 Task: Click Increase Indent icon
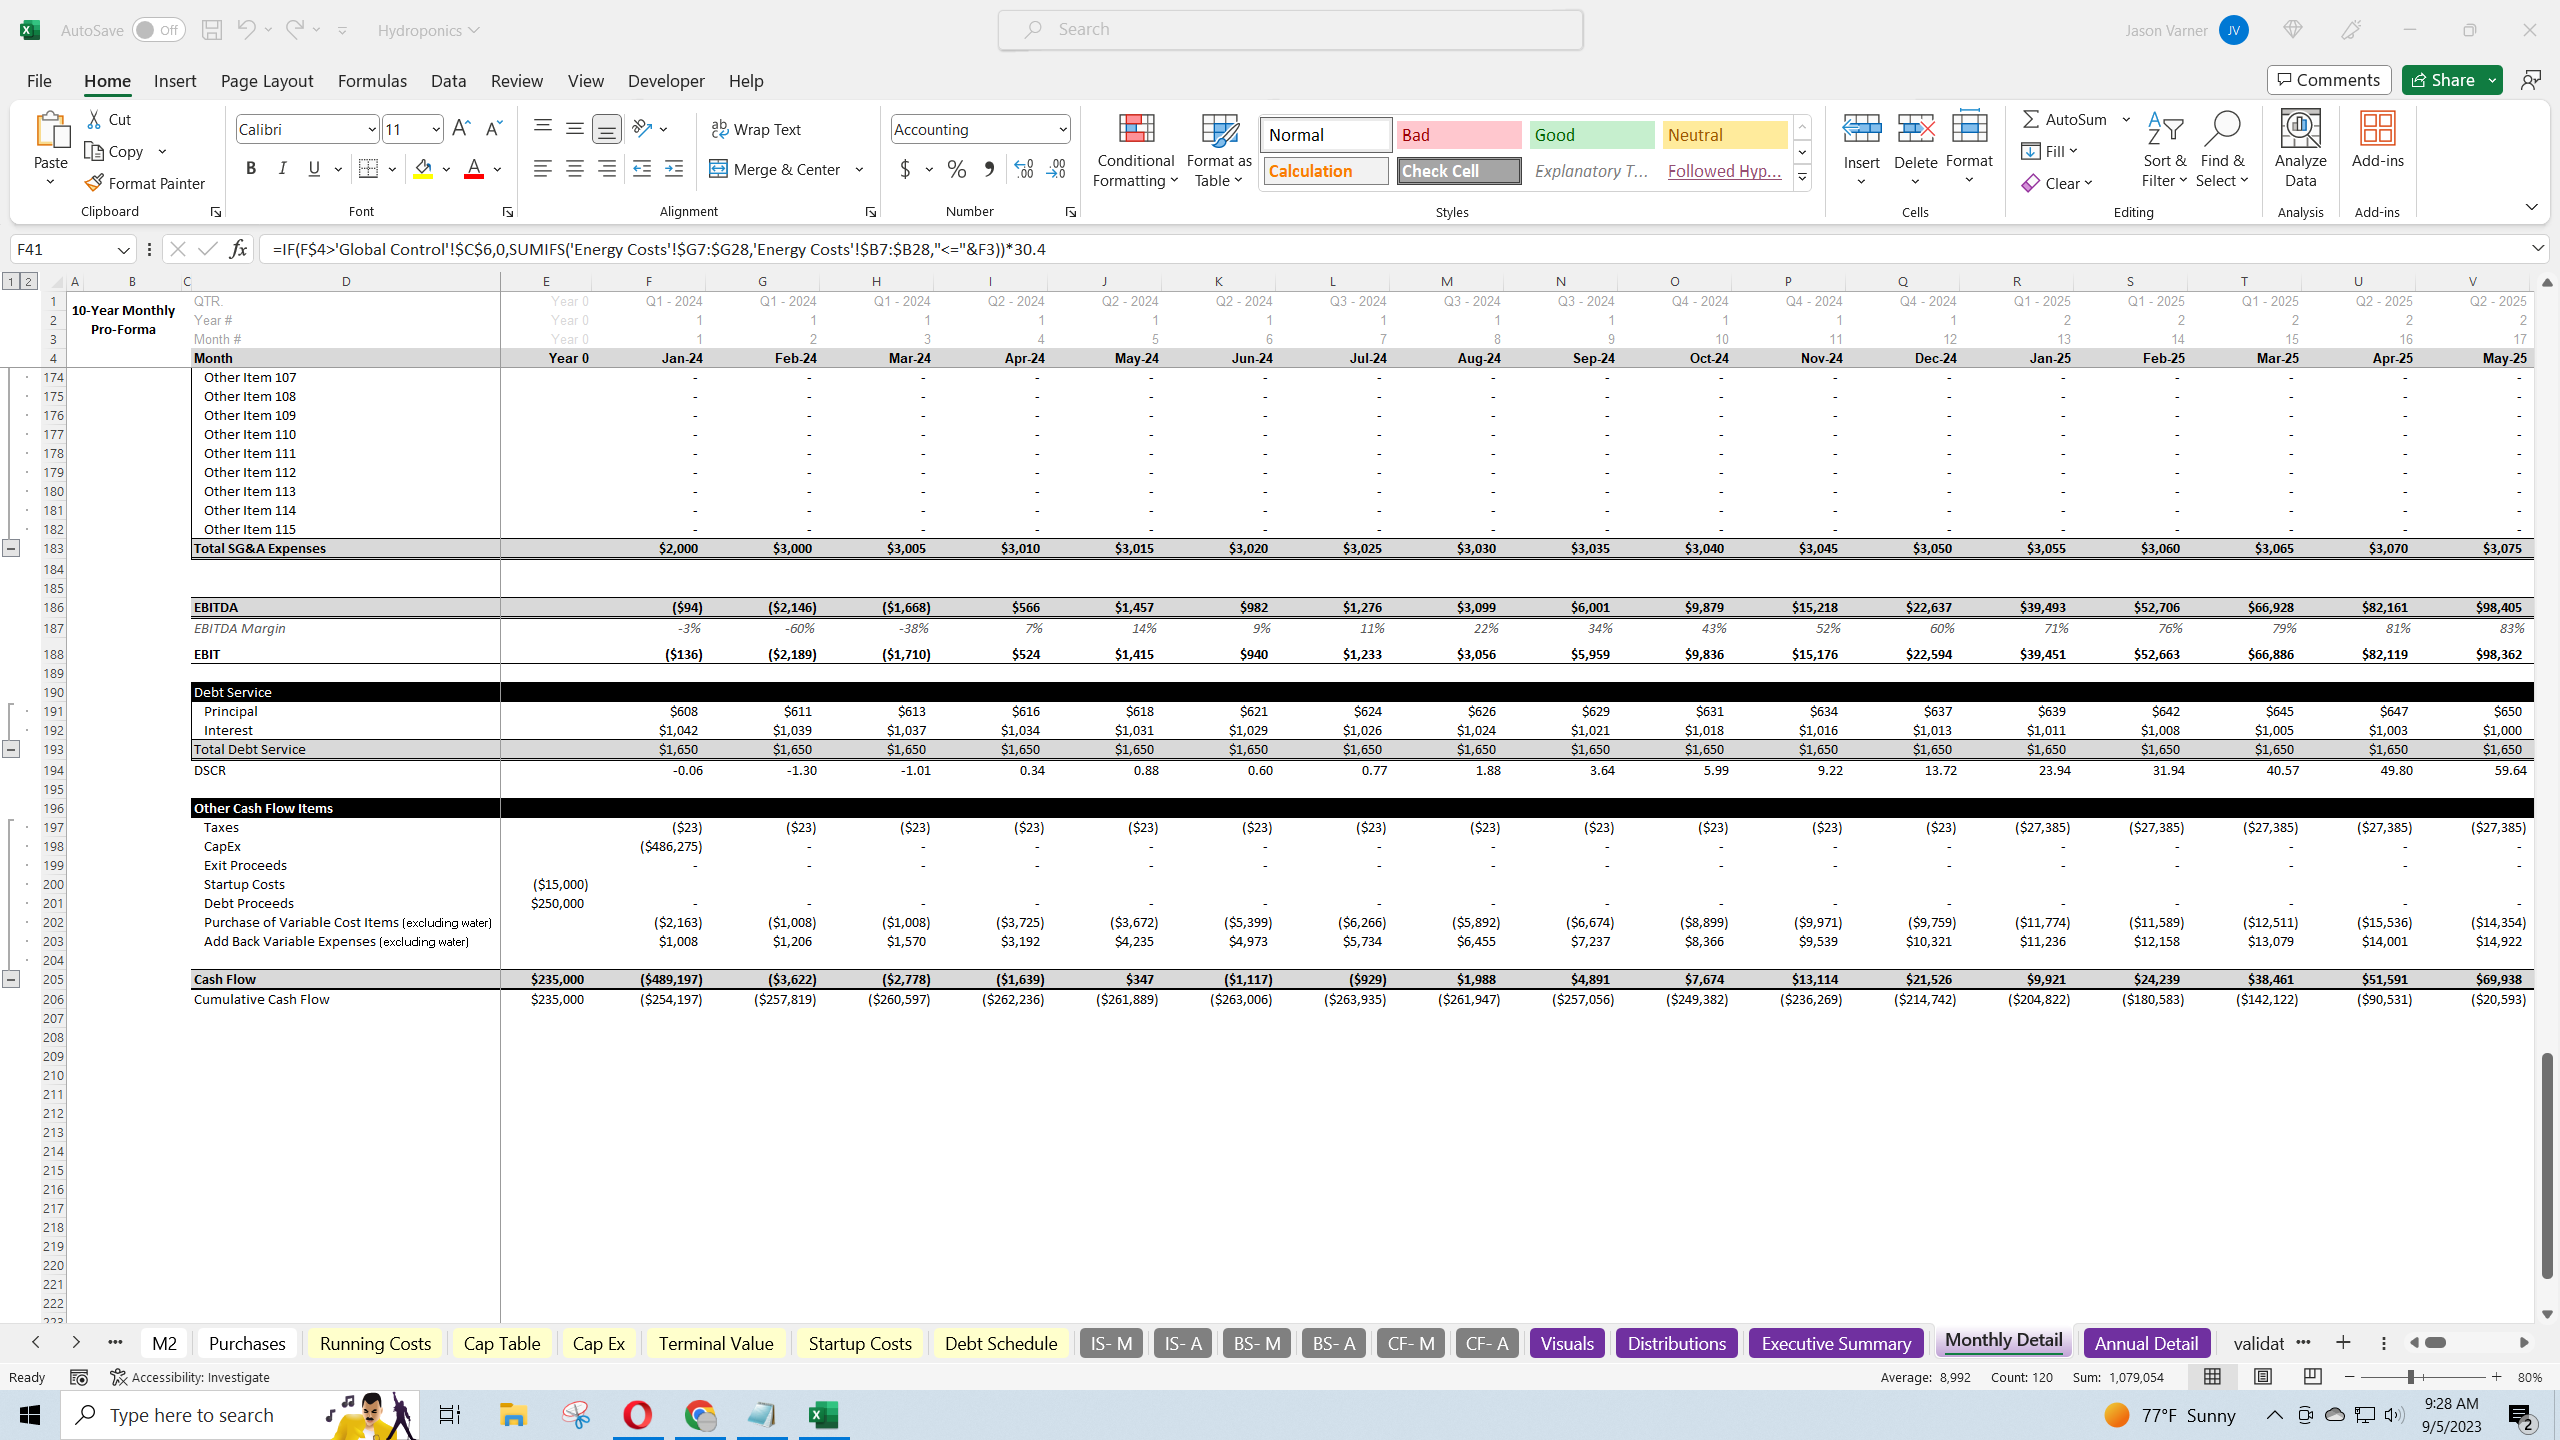(674, 169)
